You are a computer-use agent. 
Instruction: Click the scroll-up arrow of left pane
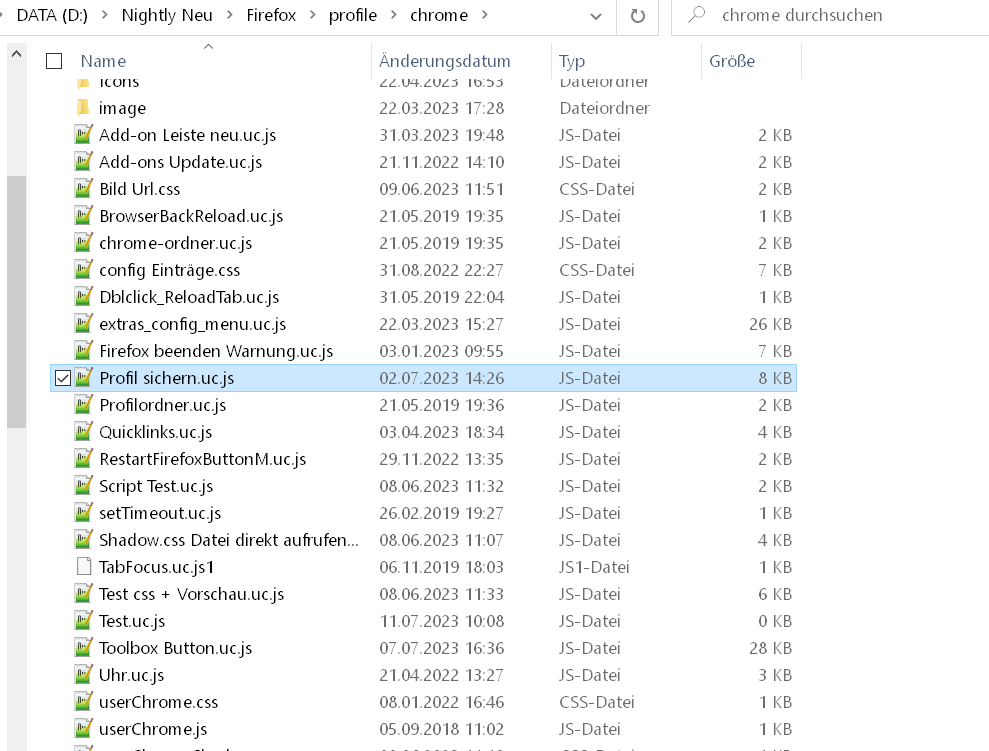[x=16, y=55]
